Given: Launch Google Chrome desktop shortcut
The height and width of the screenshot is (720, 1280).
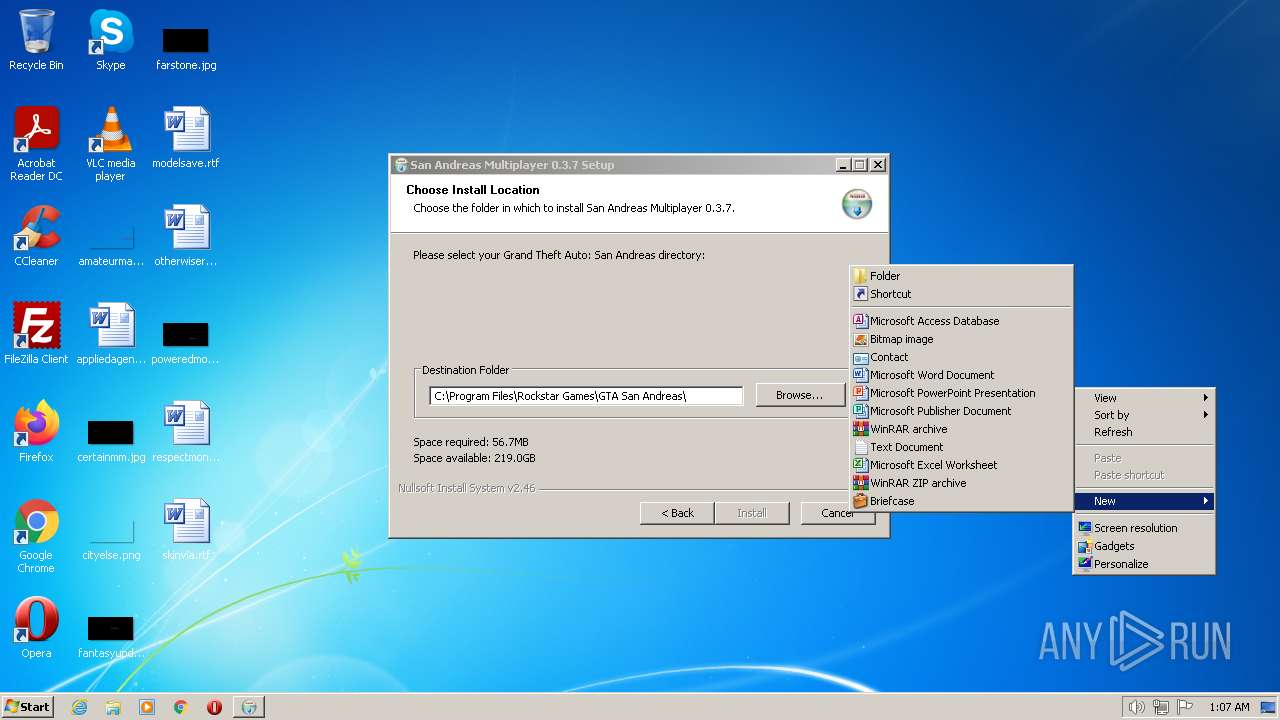Looking at the screenshot, I should [x=36, y=535].
